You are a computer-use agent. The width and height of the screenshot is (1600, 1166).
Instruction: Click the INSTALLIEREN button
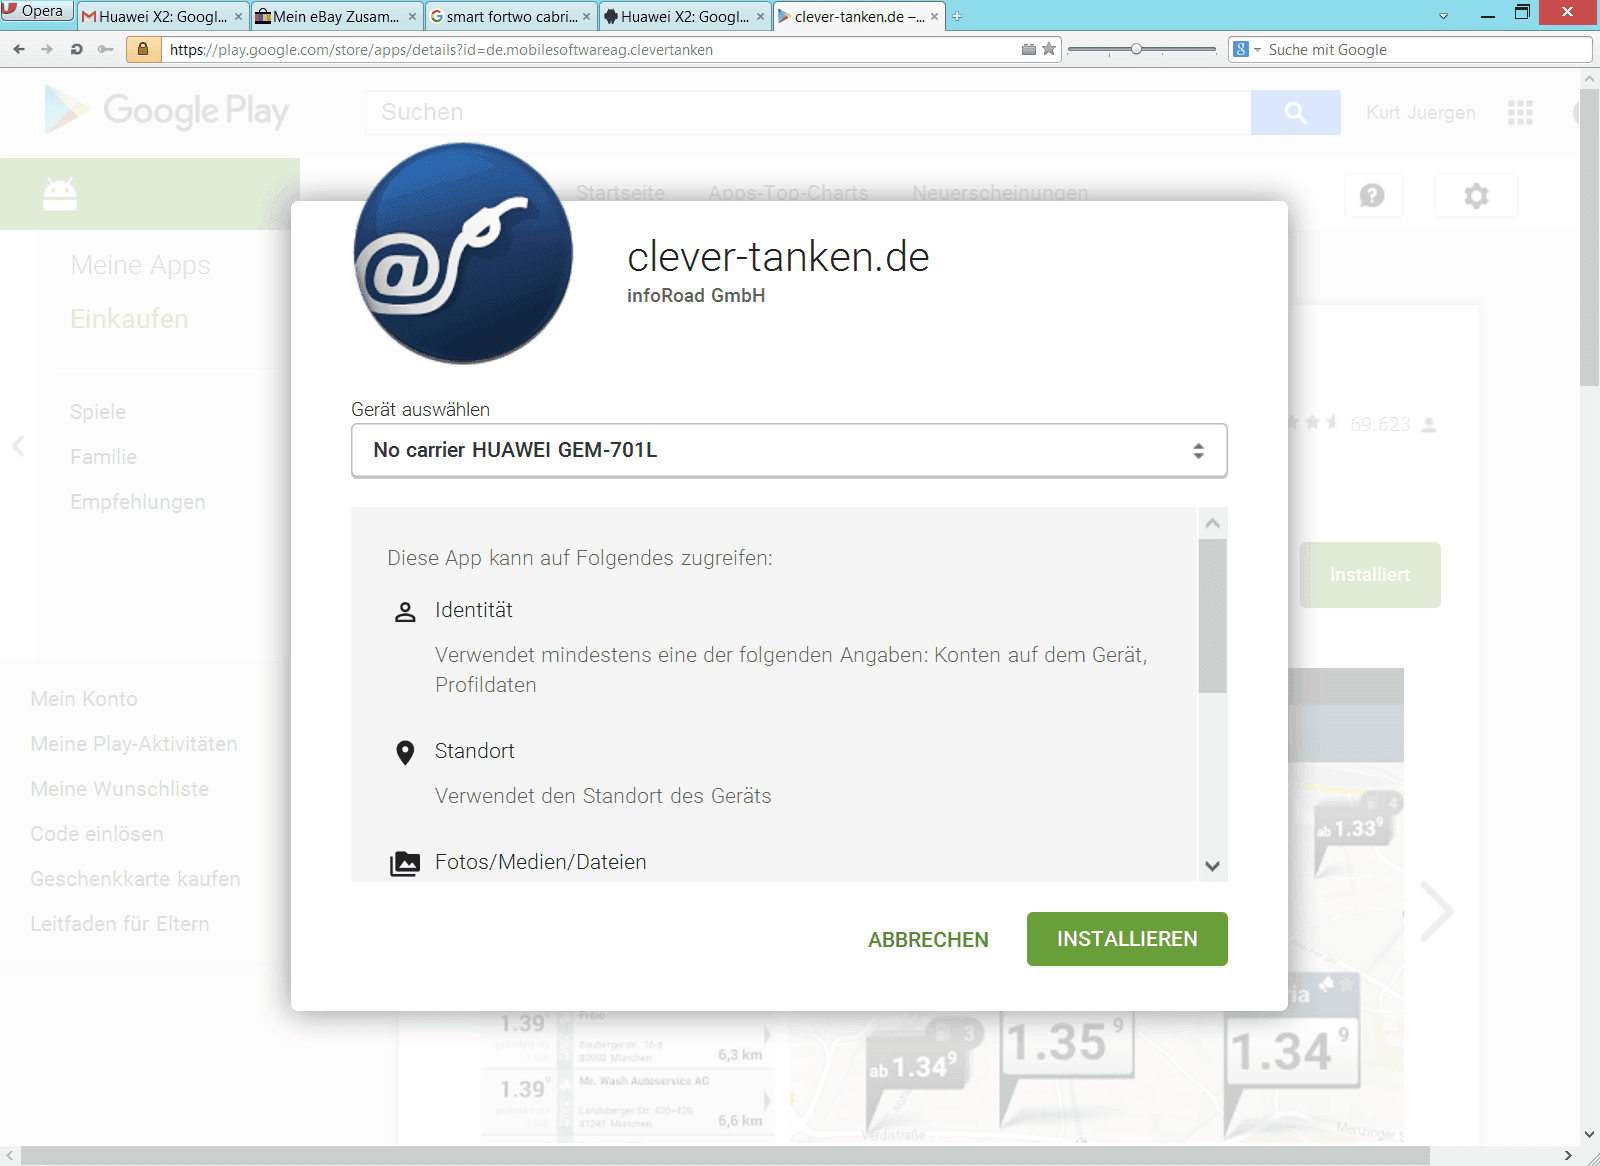pos(1127,939)
